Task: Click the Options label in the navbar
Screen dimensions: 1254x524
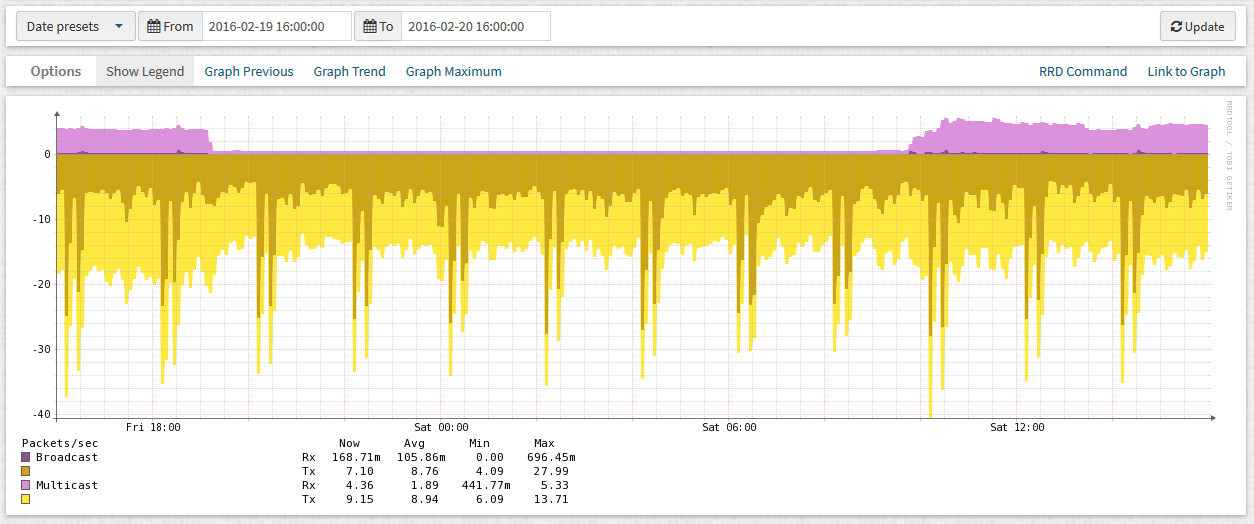Action: (56, 71)
